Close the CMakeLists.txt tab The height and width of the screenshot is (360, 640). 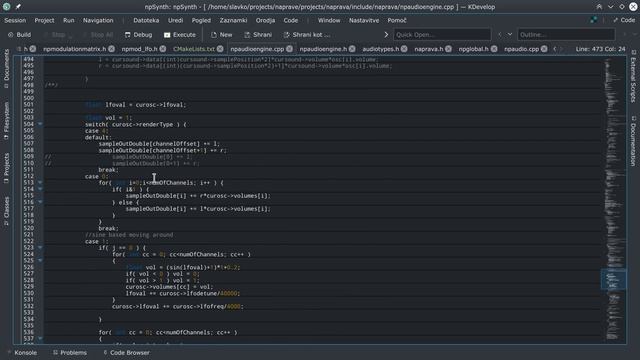220,49
